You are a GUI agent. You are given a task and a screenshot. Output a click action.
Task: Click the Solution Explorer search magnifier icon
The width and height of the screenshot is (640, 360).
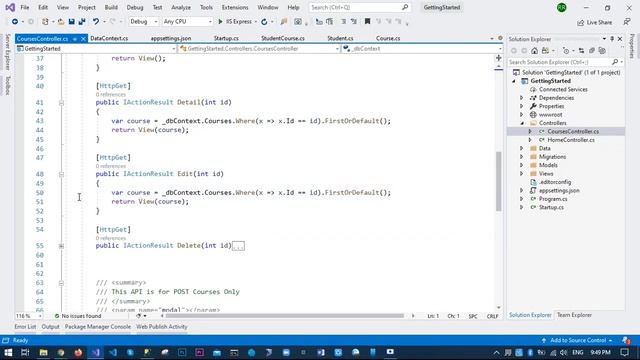tap(615, 62)
